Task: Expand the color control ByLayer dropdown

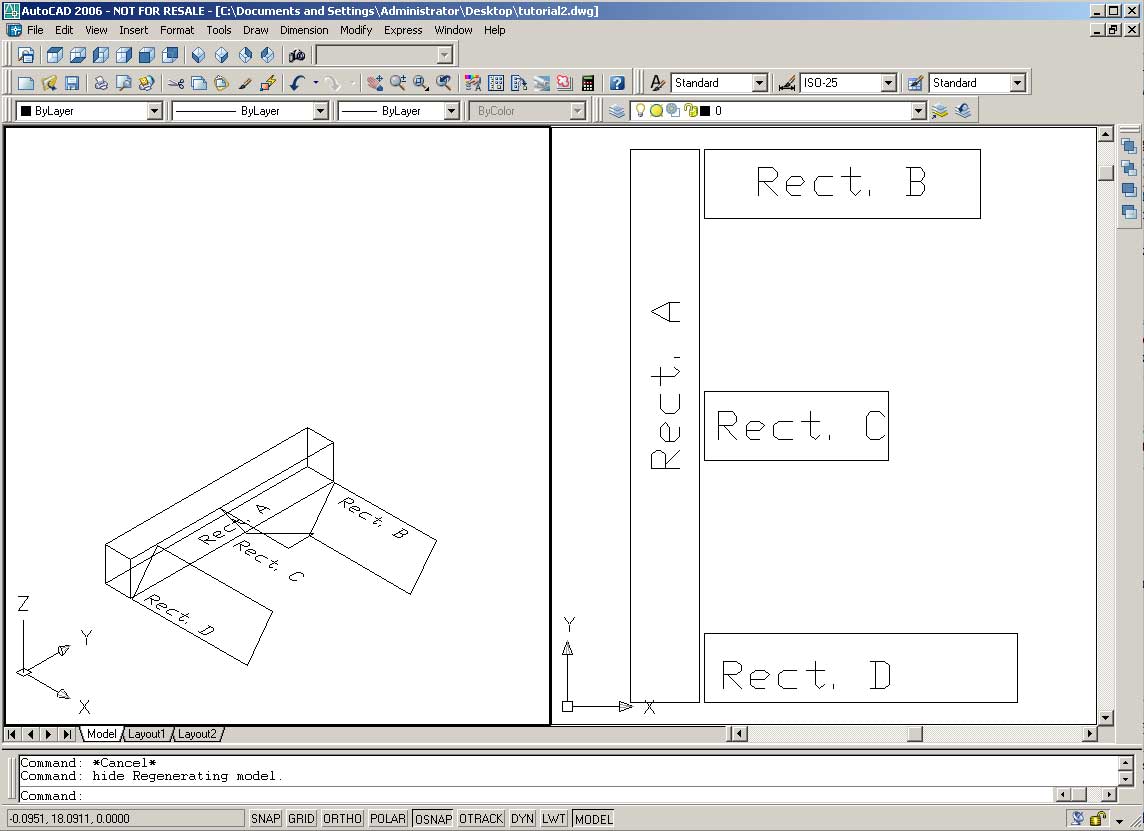Action: [154, 111]
